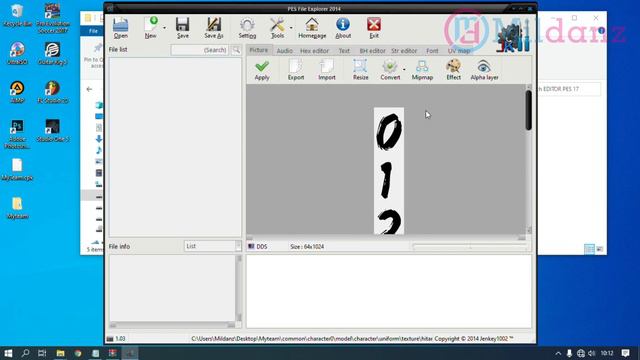Click the number texture preview image
Image resolution: width=640 pixels, height=360 pixels.
(x=389, y=171)
